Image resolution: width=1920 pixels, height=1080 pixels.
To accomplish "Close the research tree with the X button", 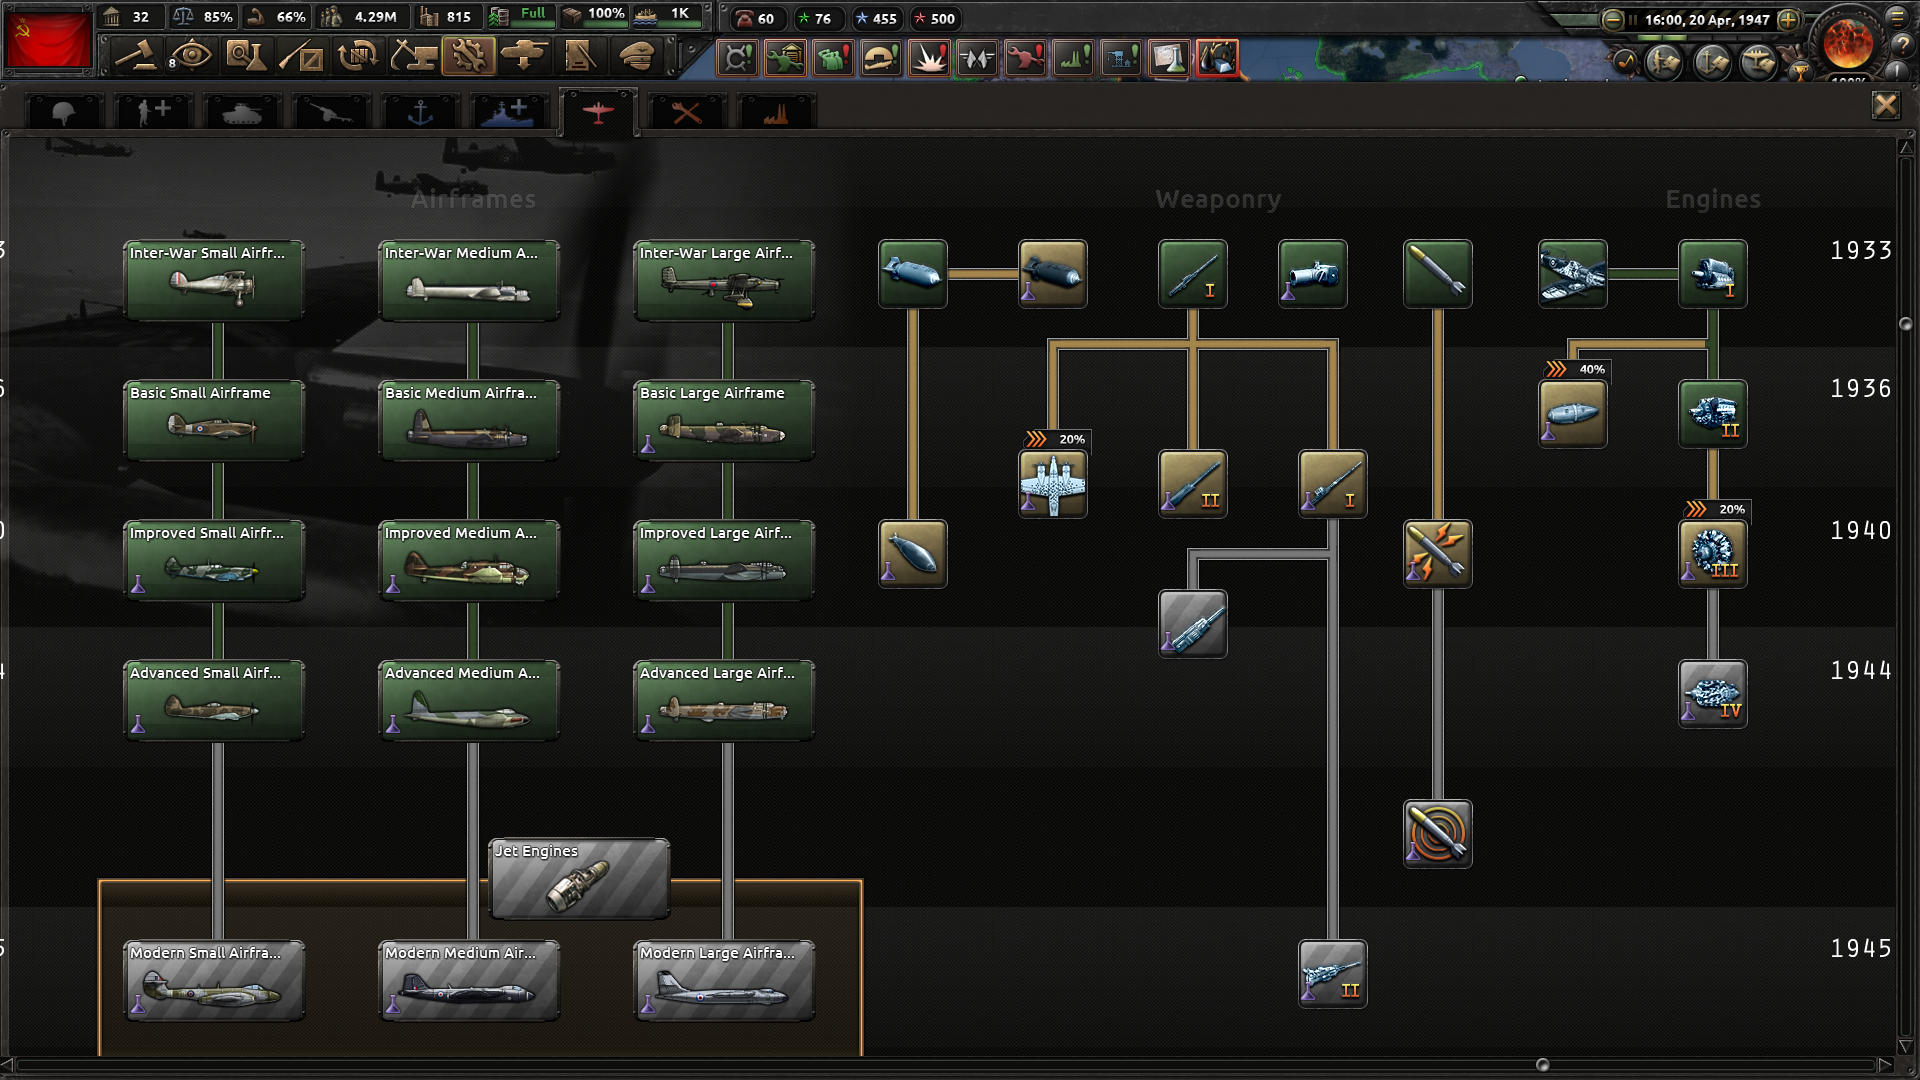I will click(1886, 106).
